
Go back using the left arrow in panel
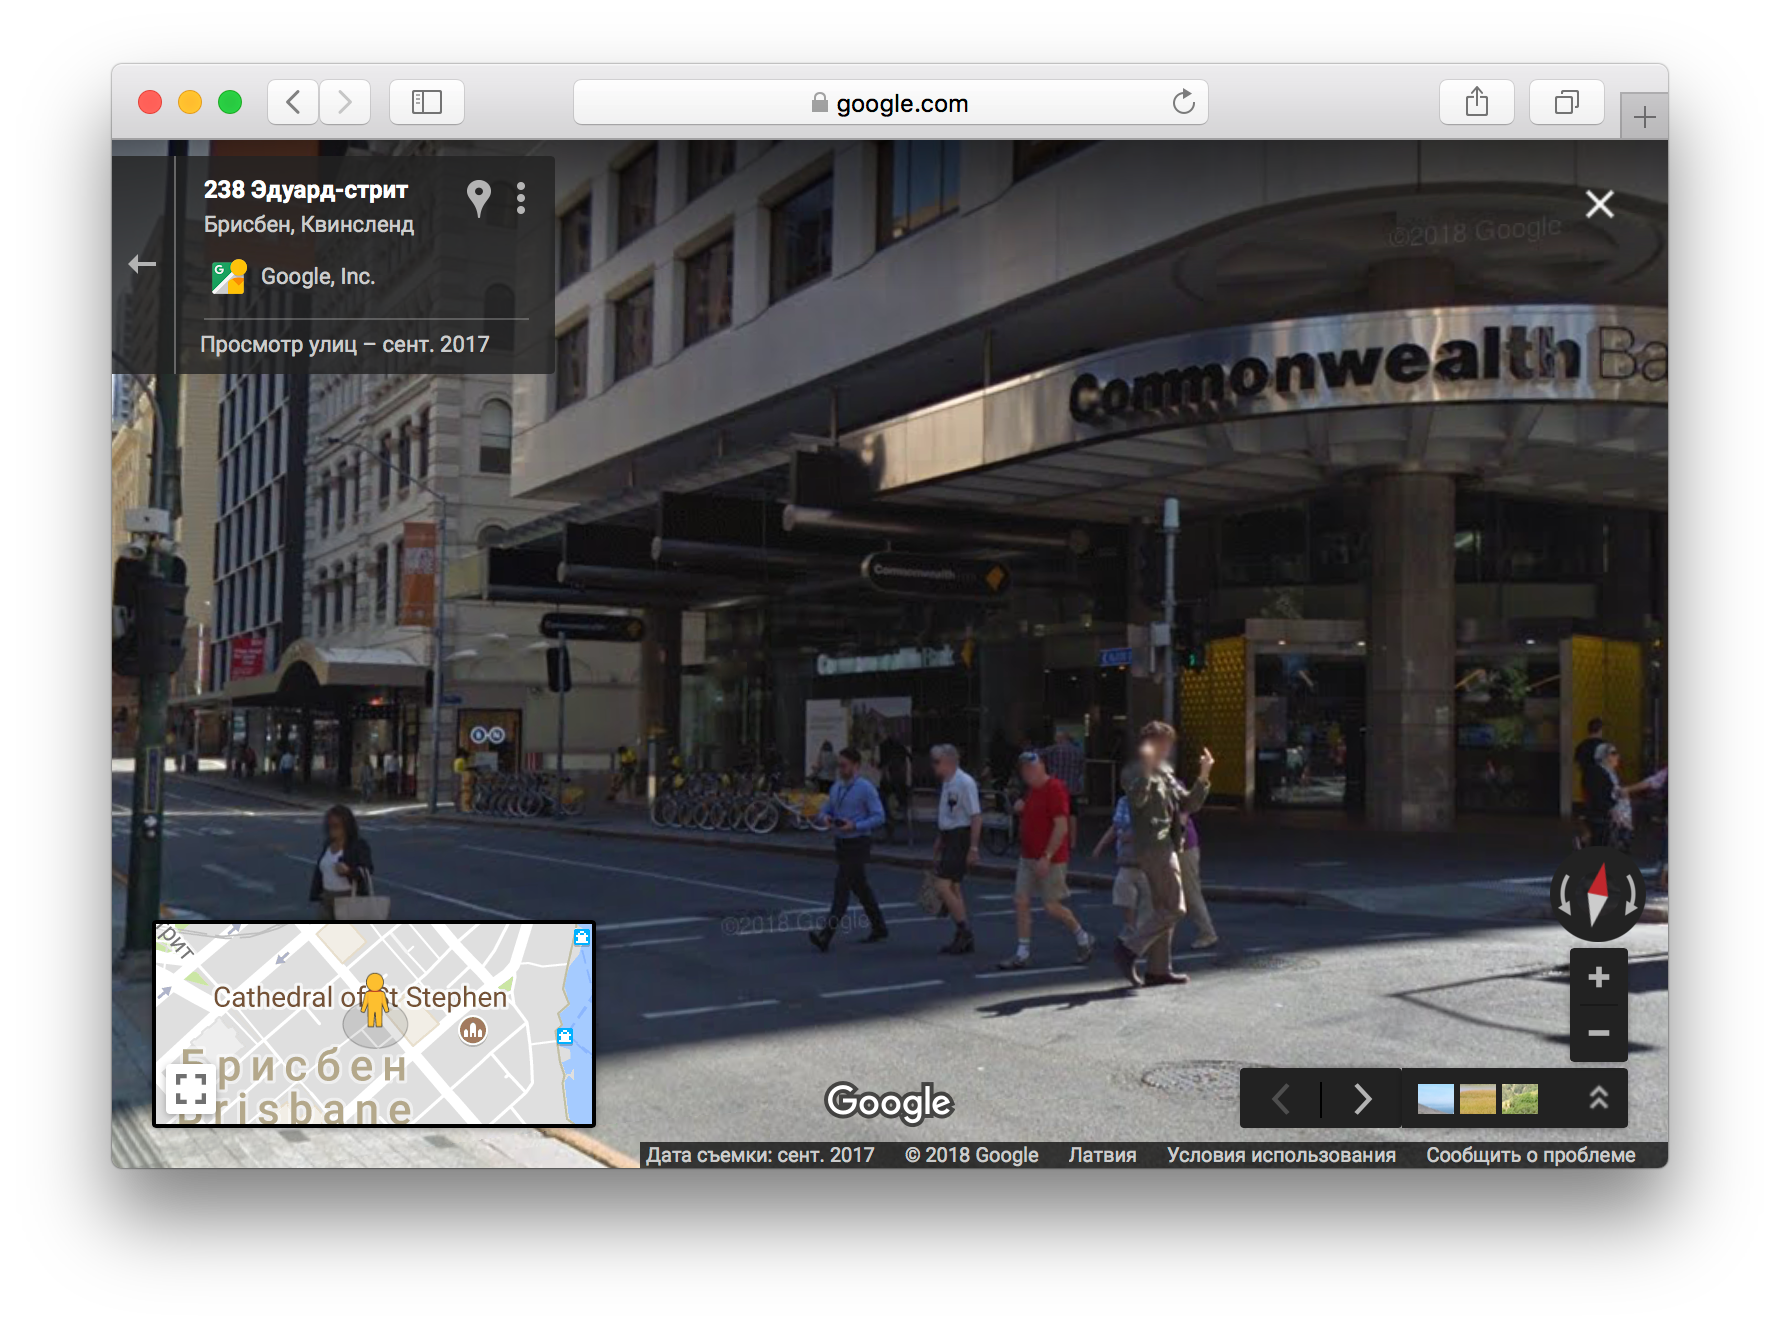[142, 264]
